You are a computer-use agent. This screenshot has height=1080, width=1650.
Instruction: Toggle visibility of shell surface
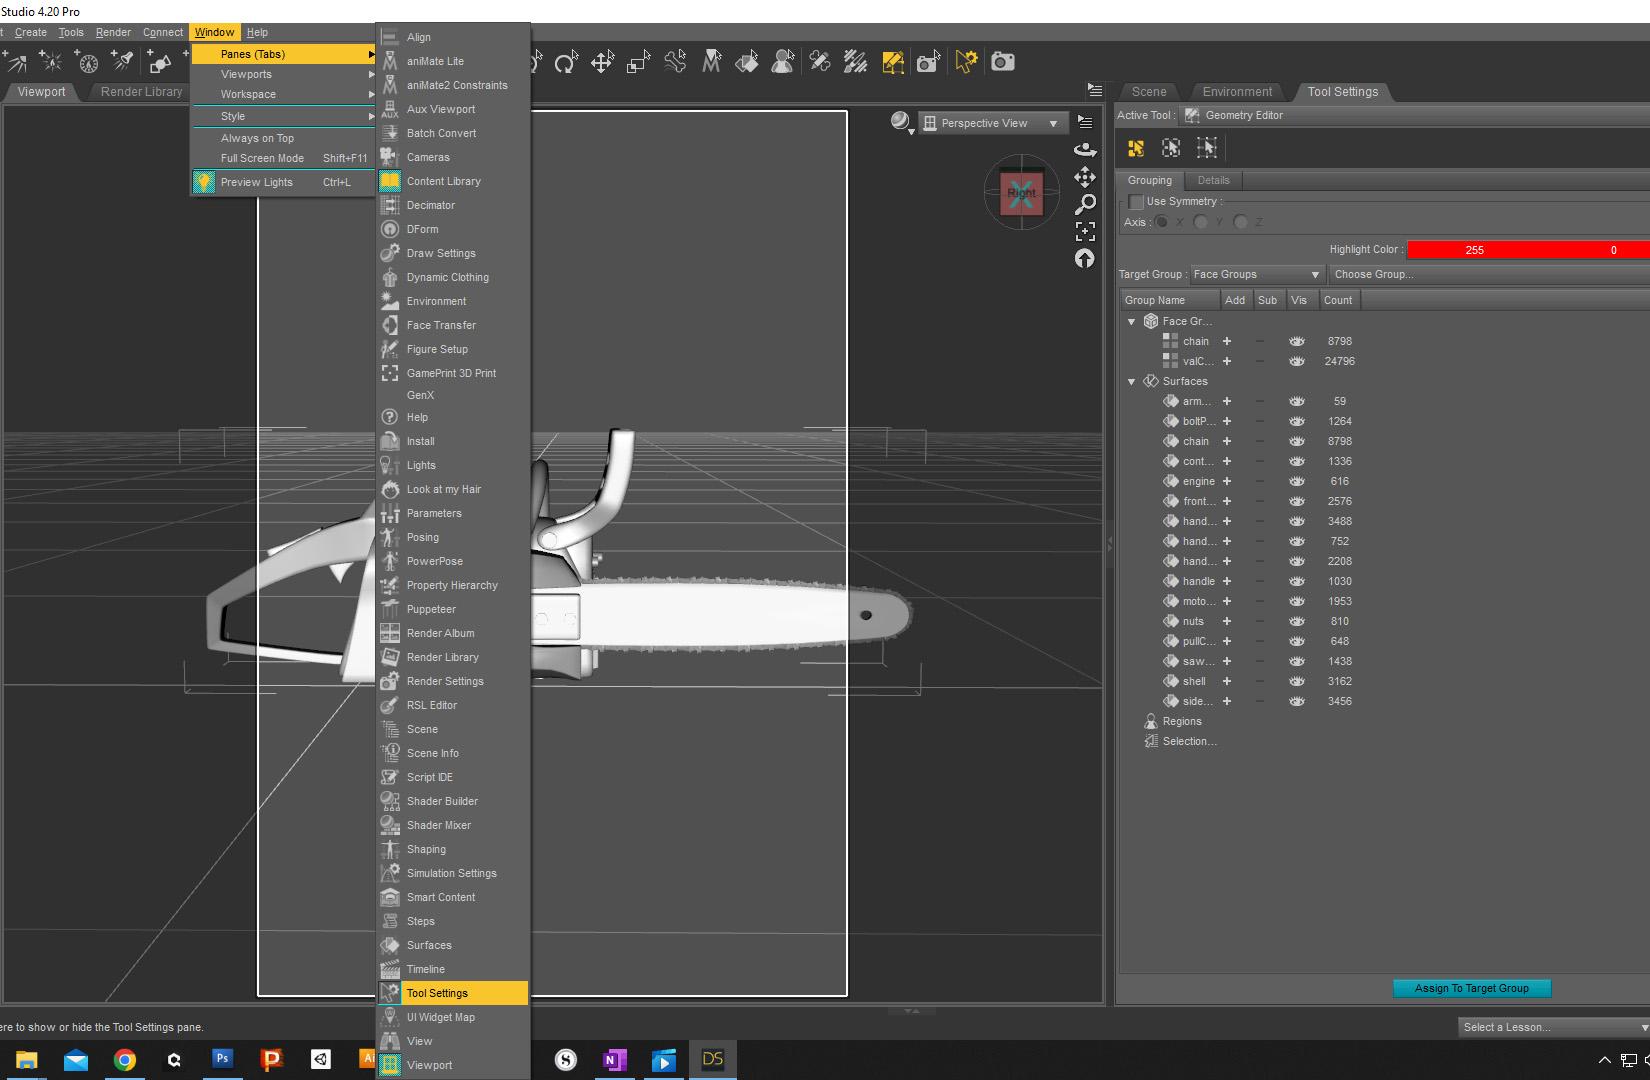click(x=1297, y=681)
